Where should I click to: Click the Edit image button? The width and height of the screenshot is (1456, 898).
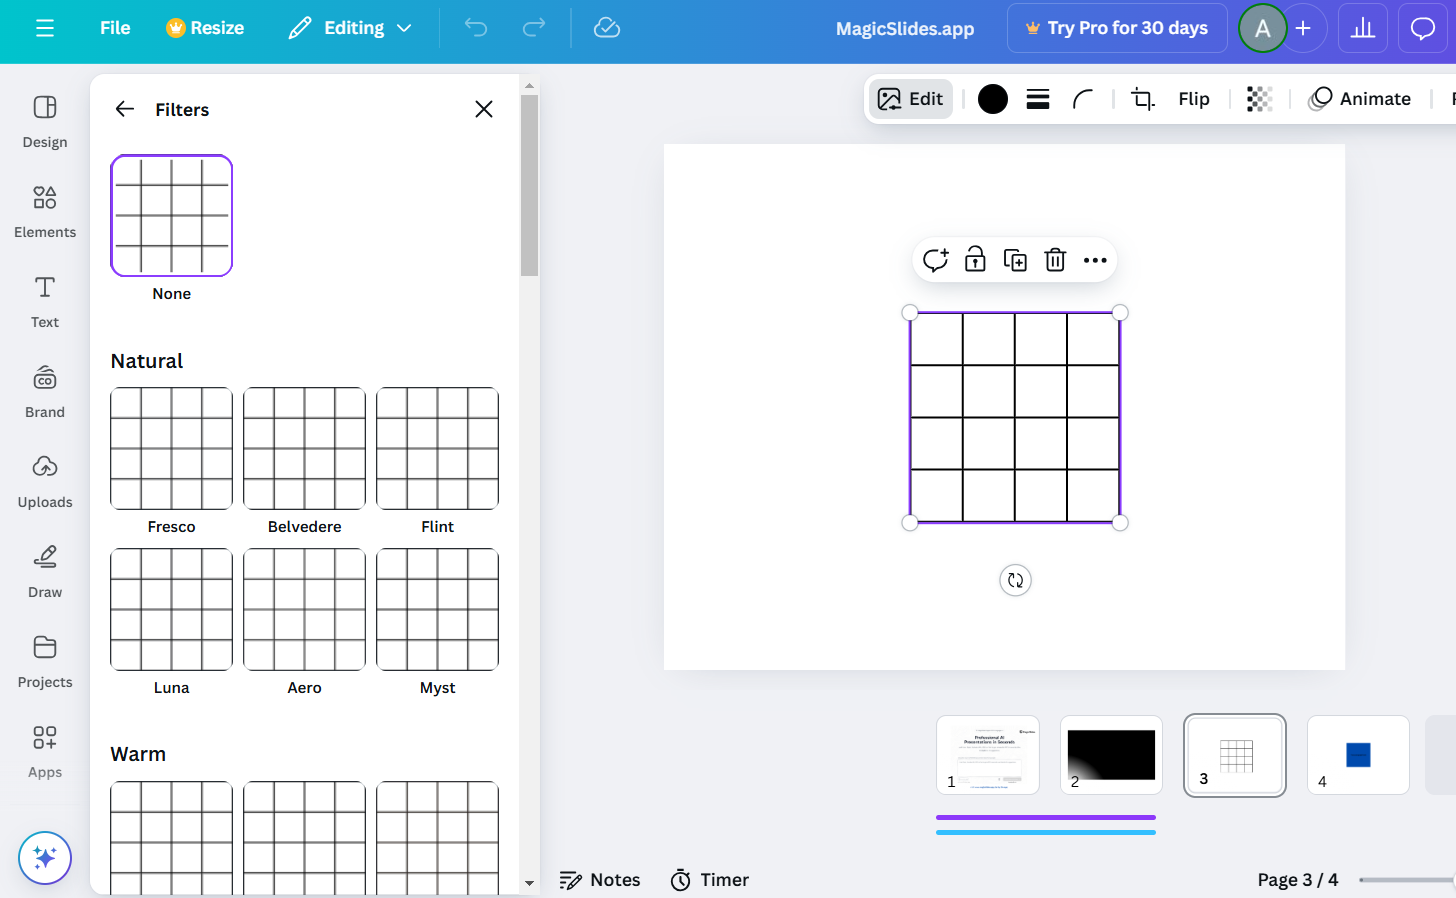tap(910, 99)
